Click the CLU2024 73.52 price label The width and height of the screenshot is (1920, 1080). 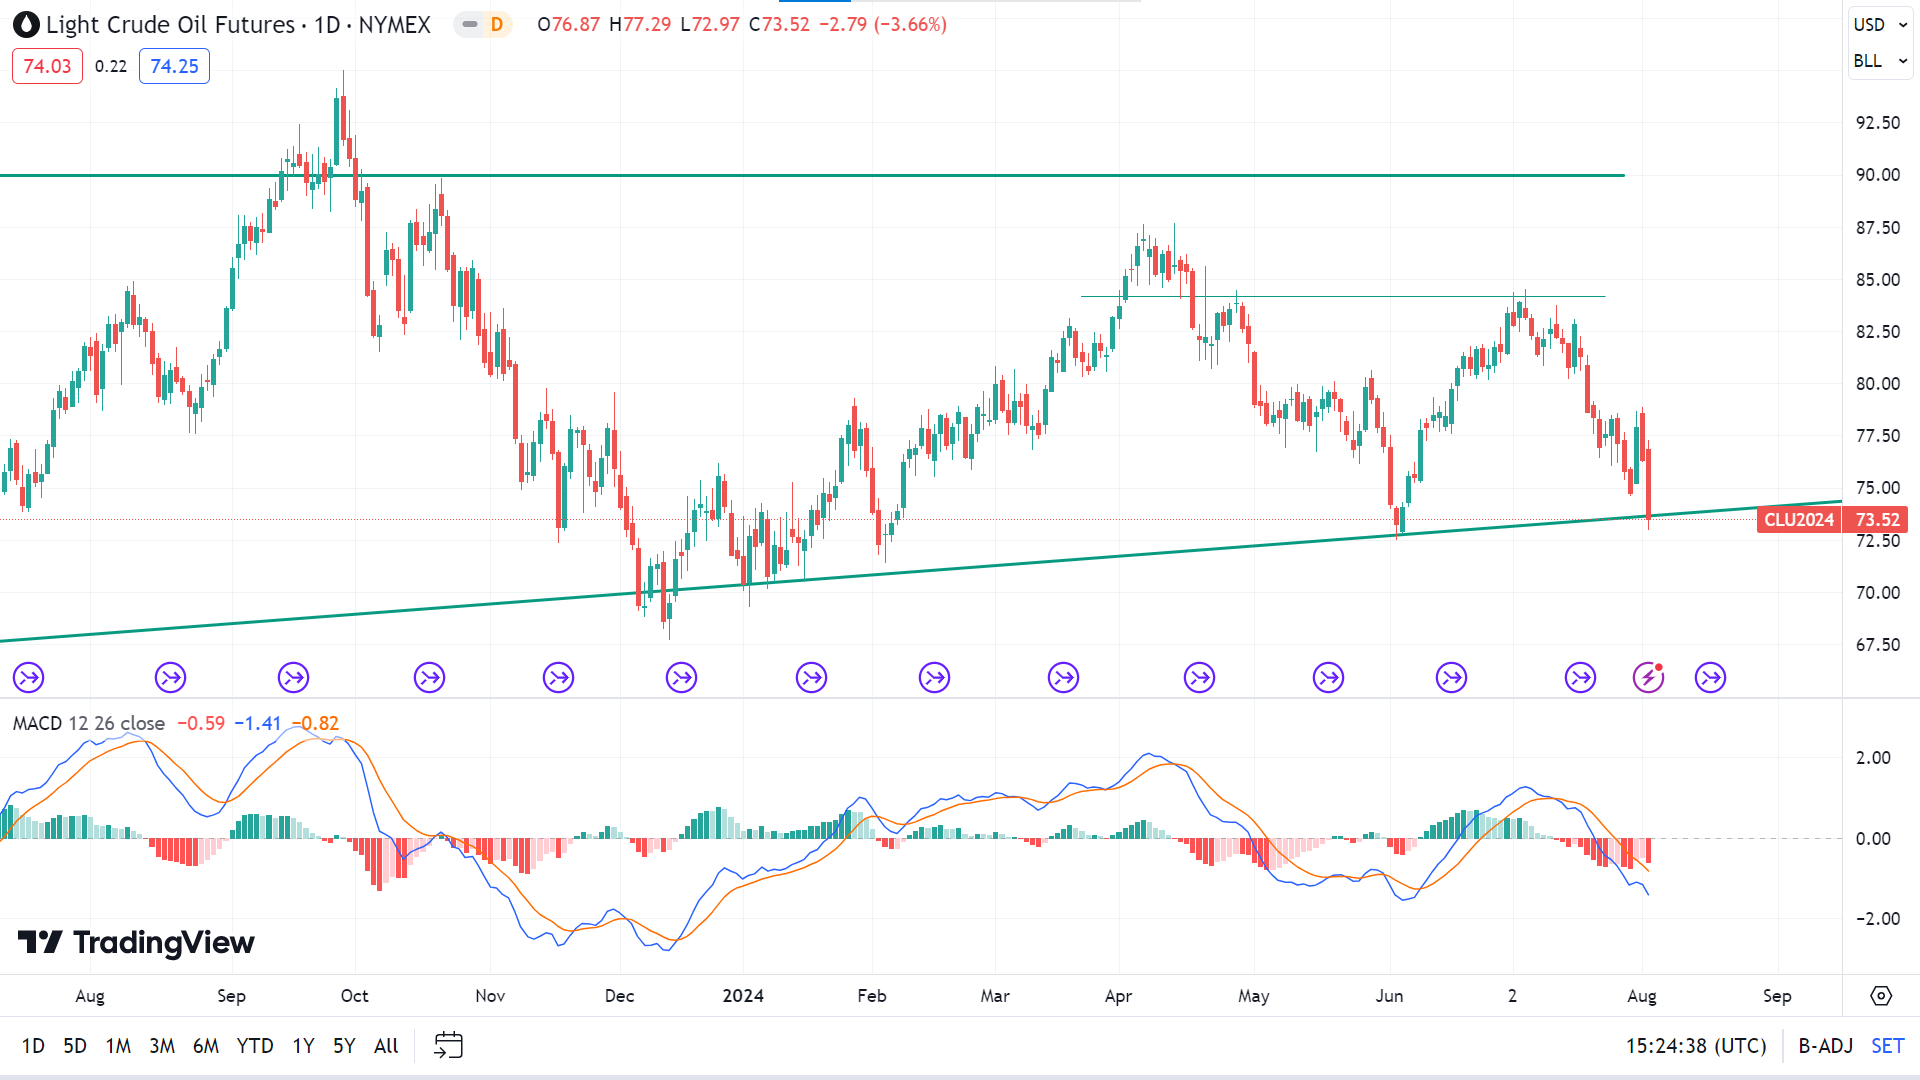click(1831, 519)
